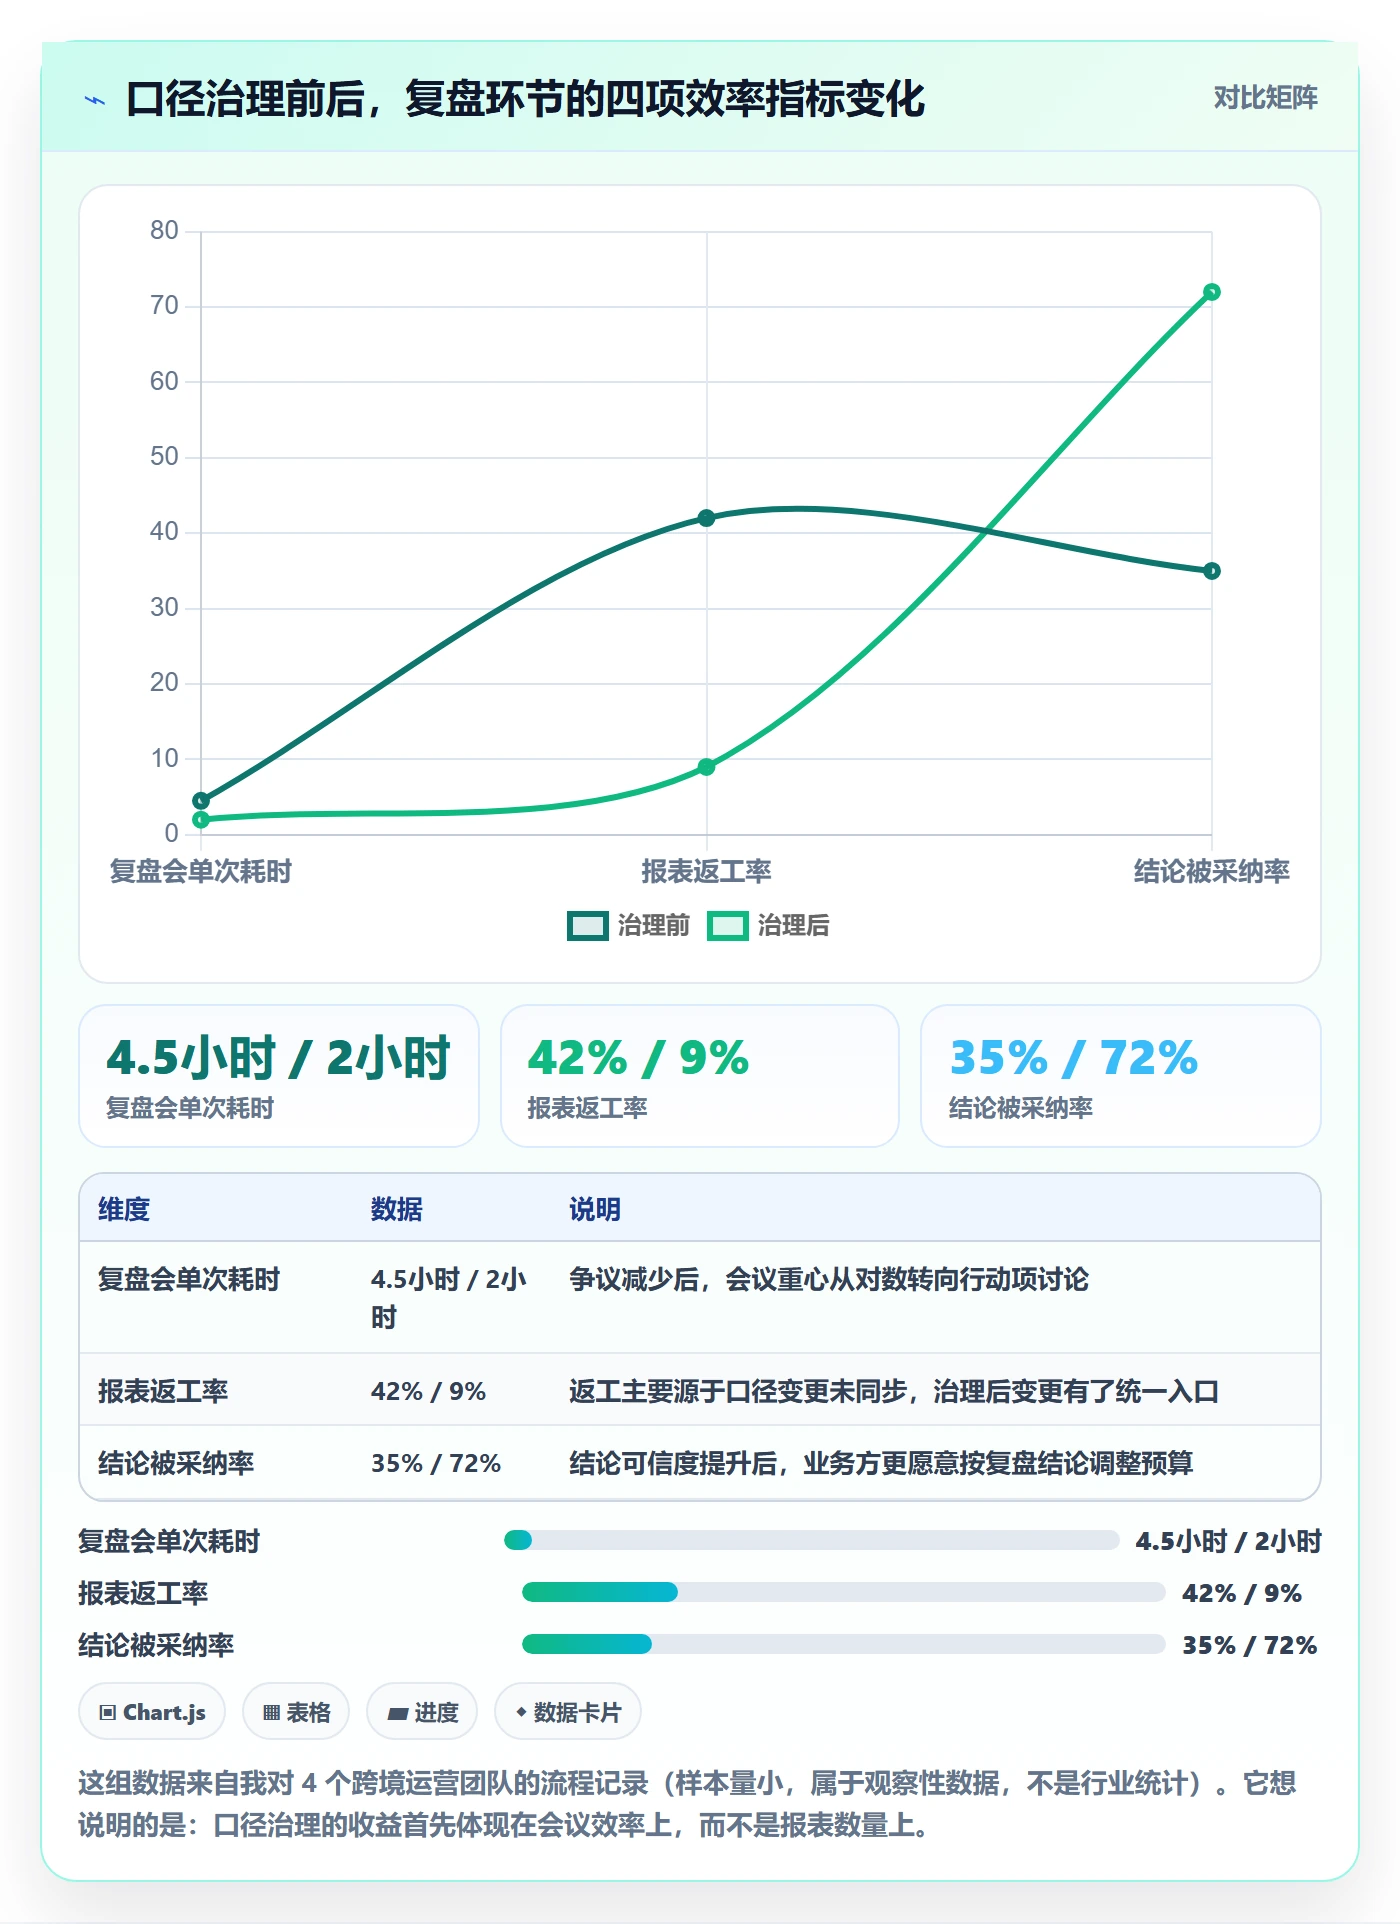Click the 报表返工率 x-axis label
The height and width of the screenshot is (1924, 1400).
pos(706,871)
